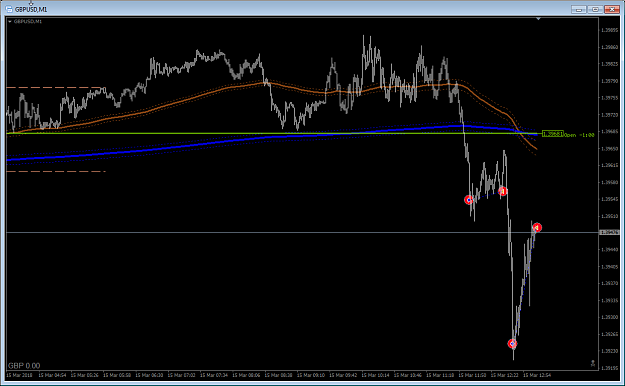Minimize the GBPUSD,M1 chart window

[578, 9]
